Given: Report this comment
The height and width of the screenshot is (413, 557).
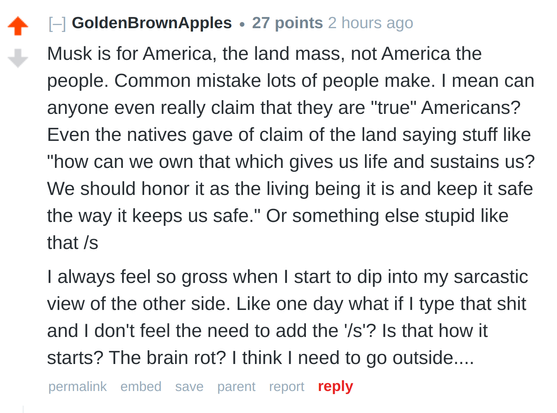Looking at the screenshot, I should click(287, 386).
